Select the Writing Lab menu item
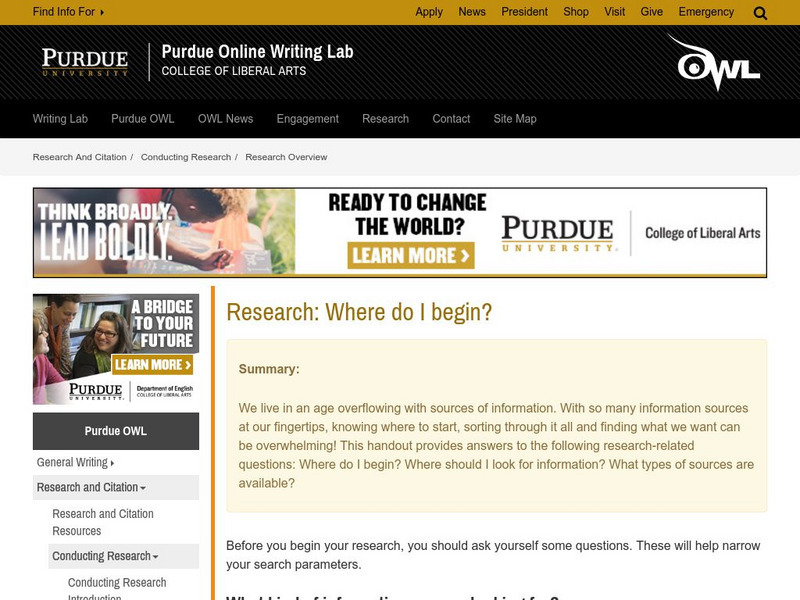Viewport: 800px width, 600px height. [x=60, y=118]
